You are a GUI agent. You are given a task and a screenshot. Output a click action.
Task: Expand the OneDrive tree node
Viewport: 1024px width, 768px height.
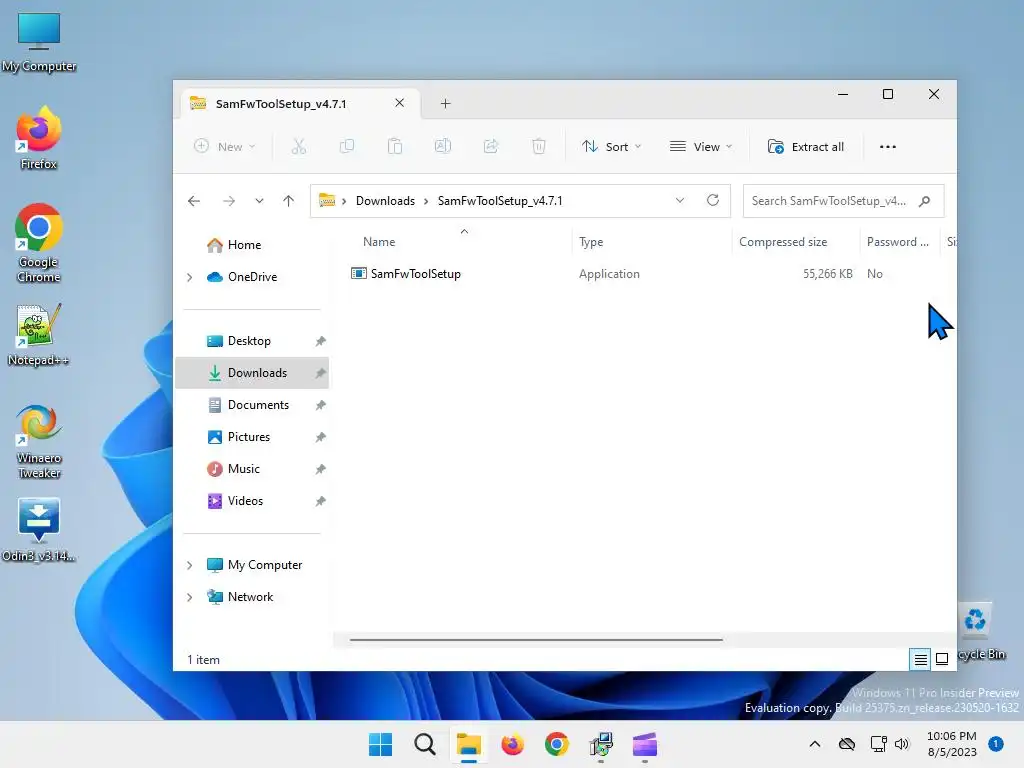[189, 278]
